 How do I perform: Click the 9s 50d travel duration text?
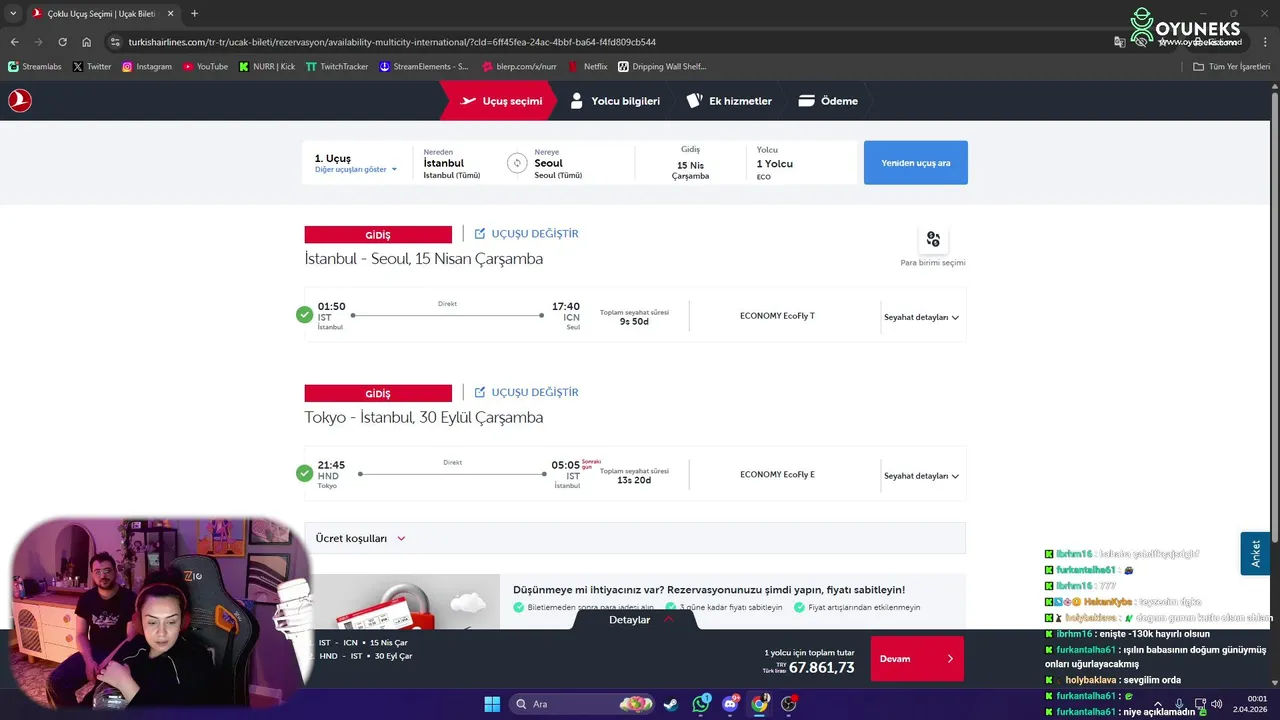[634, 322]
